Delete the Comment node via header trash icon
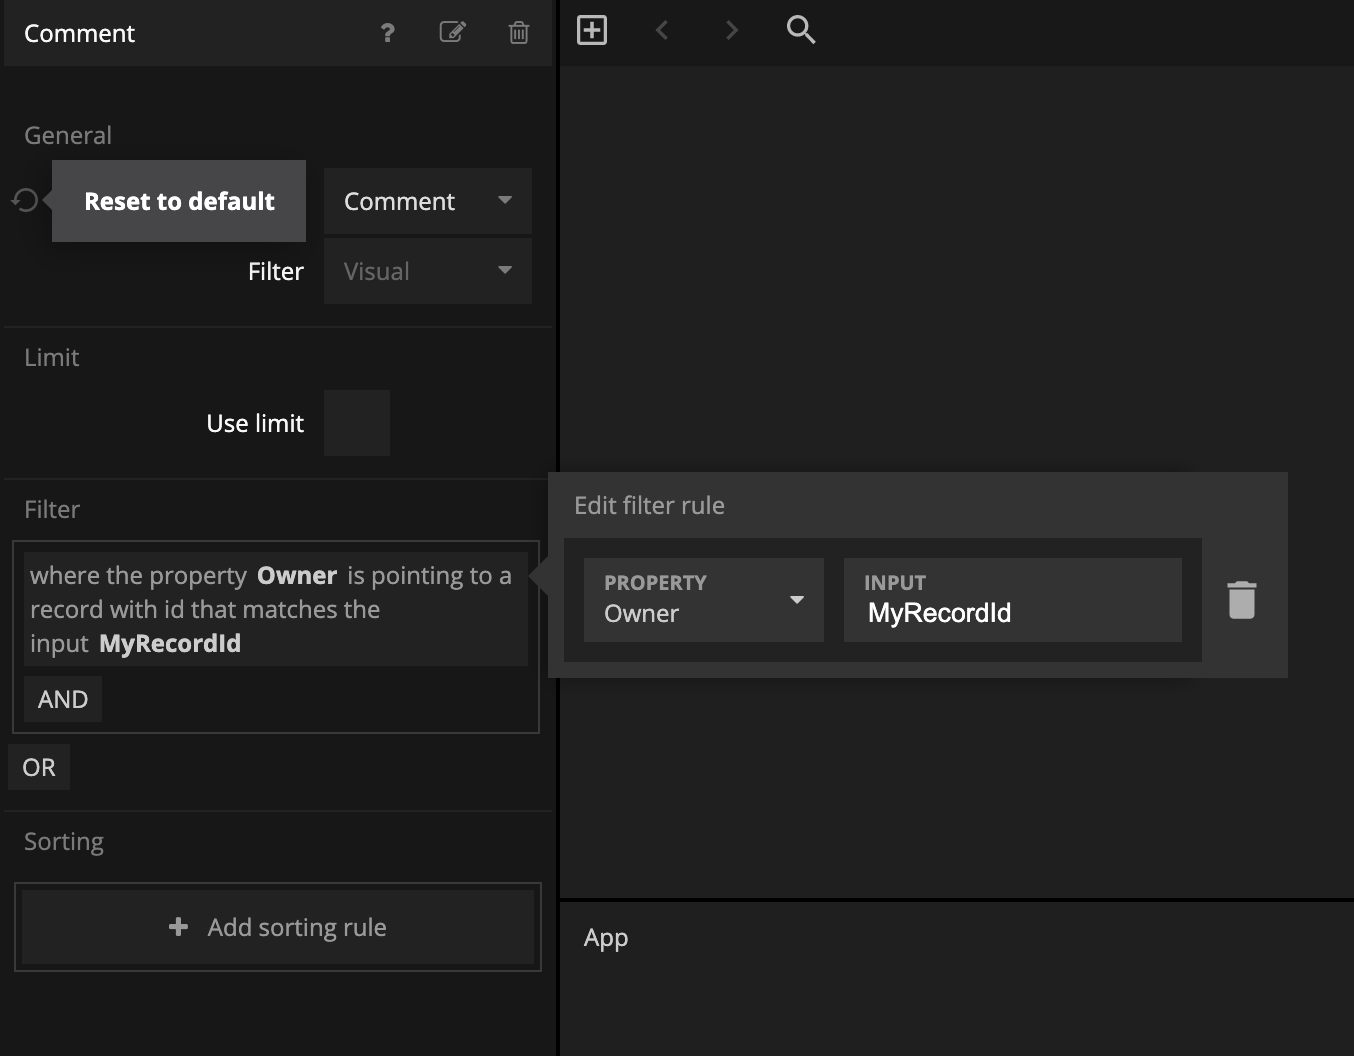The height and width of the screenshot is (1056, 1354). [519, 33]
